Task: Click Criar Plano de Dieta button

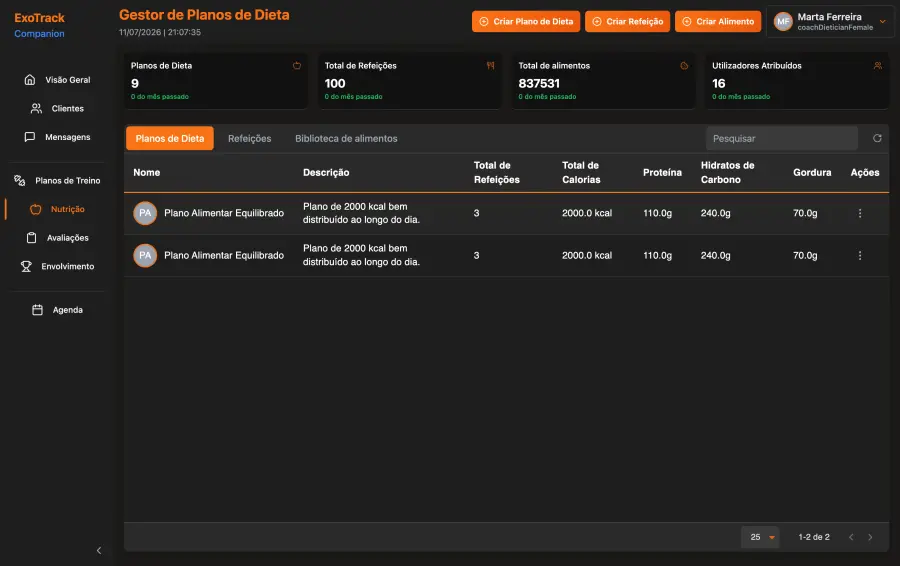Action: (526, 22)
